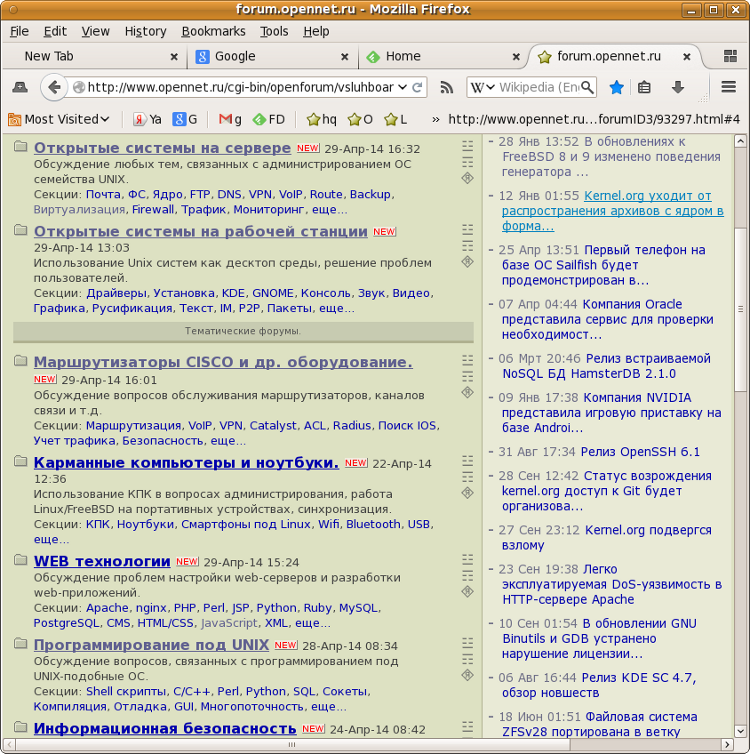Click the tab groups grid icon
The height and width of the screenshot is (754, 750).
pos(729,57)
